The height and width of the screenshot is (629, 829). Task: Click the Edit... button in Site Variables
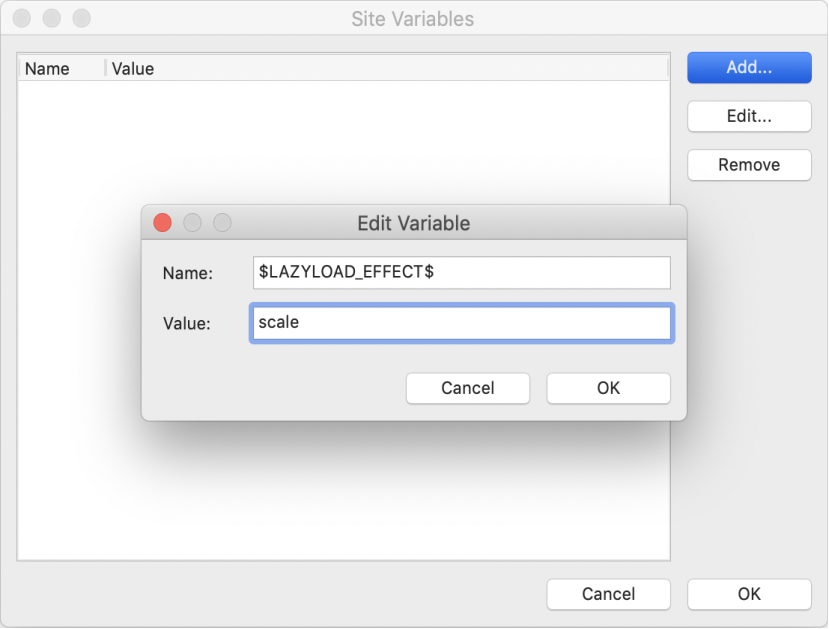point(749,116)
